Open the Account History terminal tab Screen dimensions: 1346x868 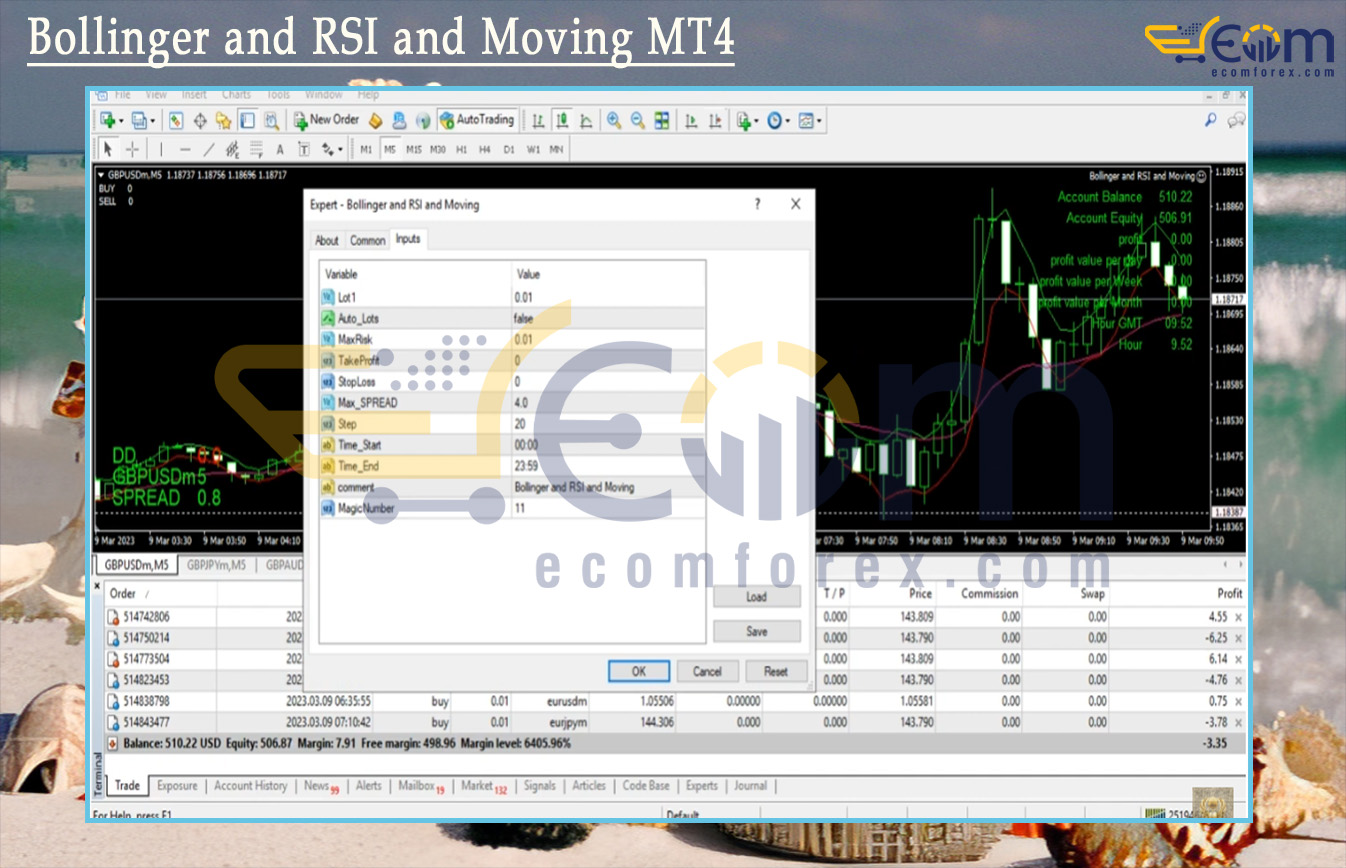click(250, 786)
